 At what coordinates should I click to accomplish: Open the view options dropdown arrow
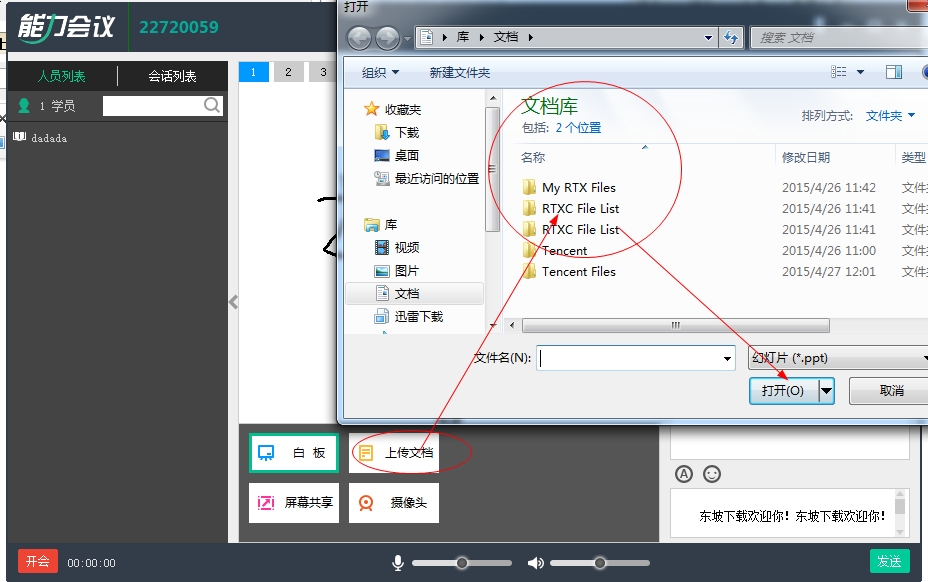point(861,72)
